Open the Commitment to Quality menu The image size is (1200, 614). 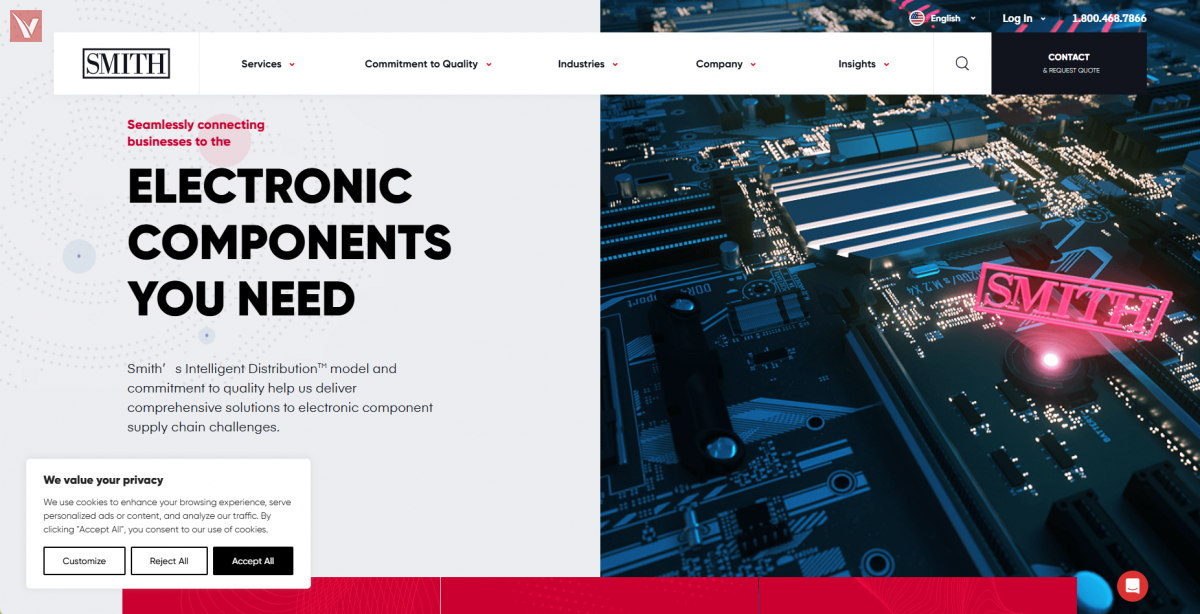(x=428, y=64)
